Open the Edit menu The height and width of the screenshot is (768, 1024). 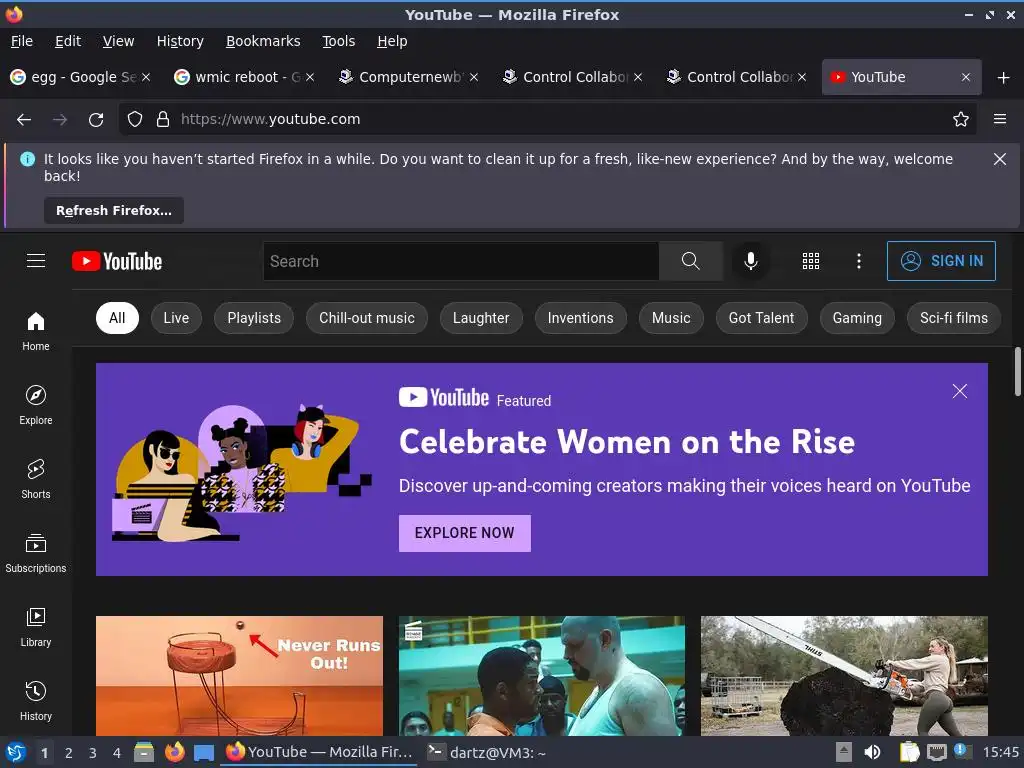tap(68, 41)
